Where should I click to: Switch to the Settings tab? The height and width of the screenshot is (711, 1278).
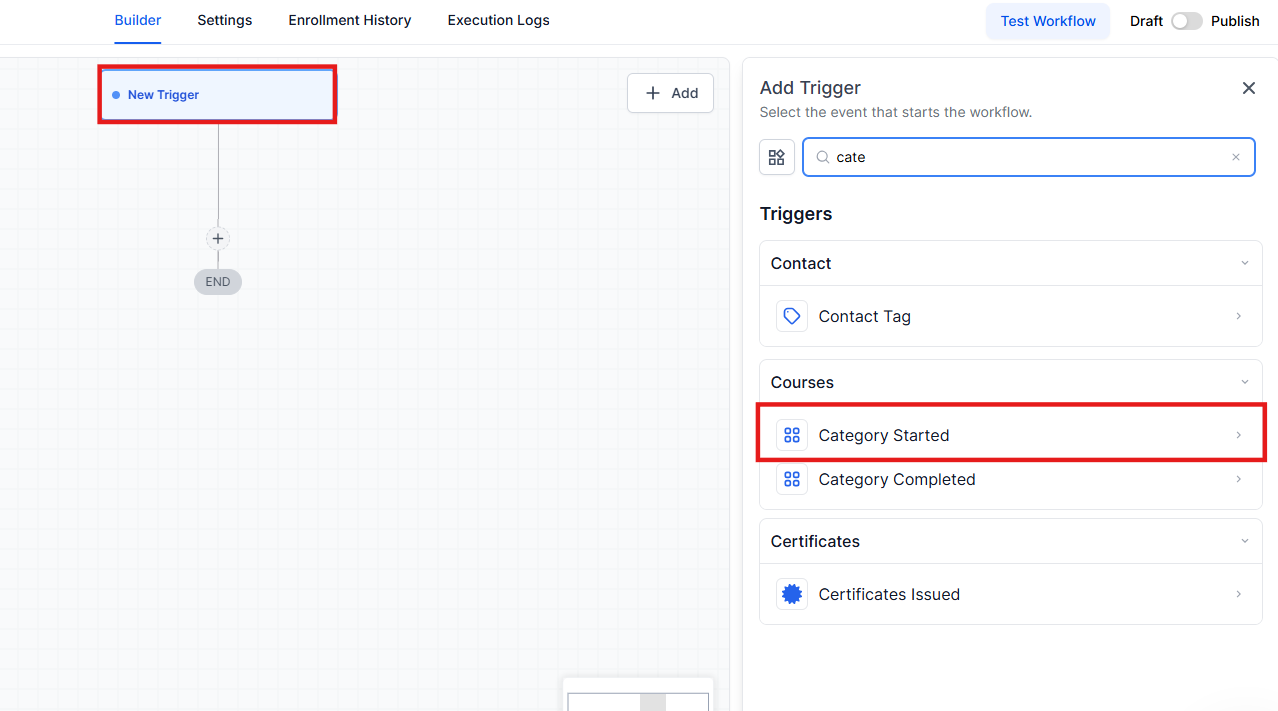225,20
